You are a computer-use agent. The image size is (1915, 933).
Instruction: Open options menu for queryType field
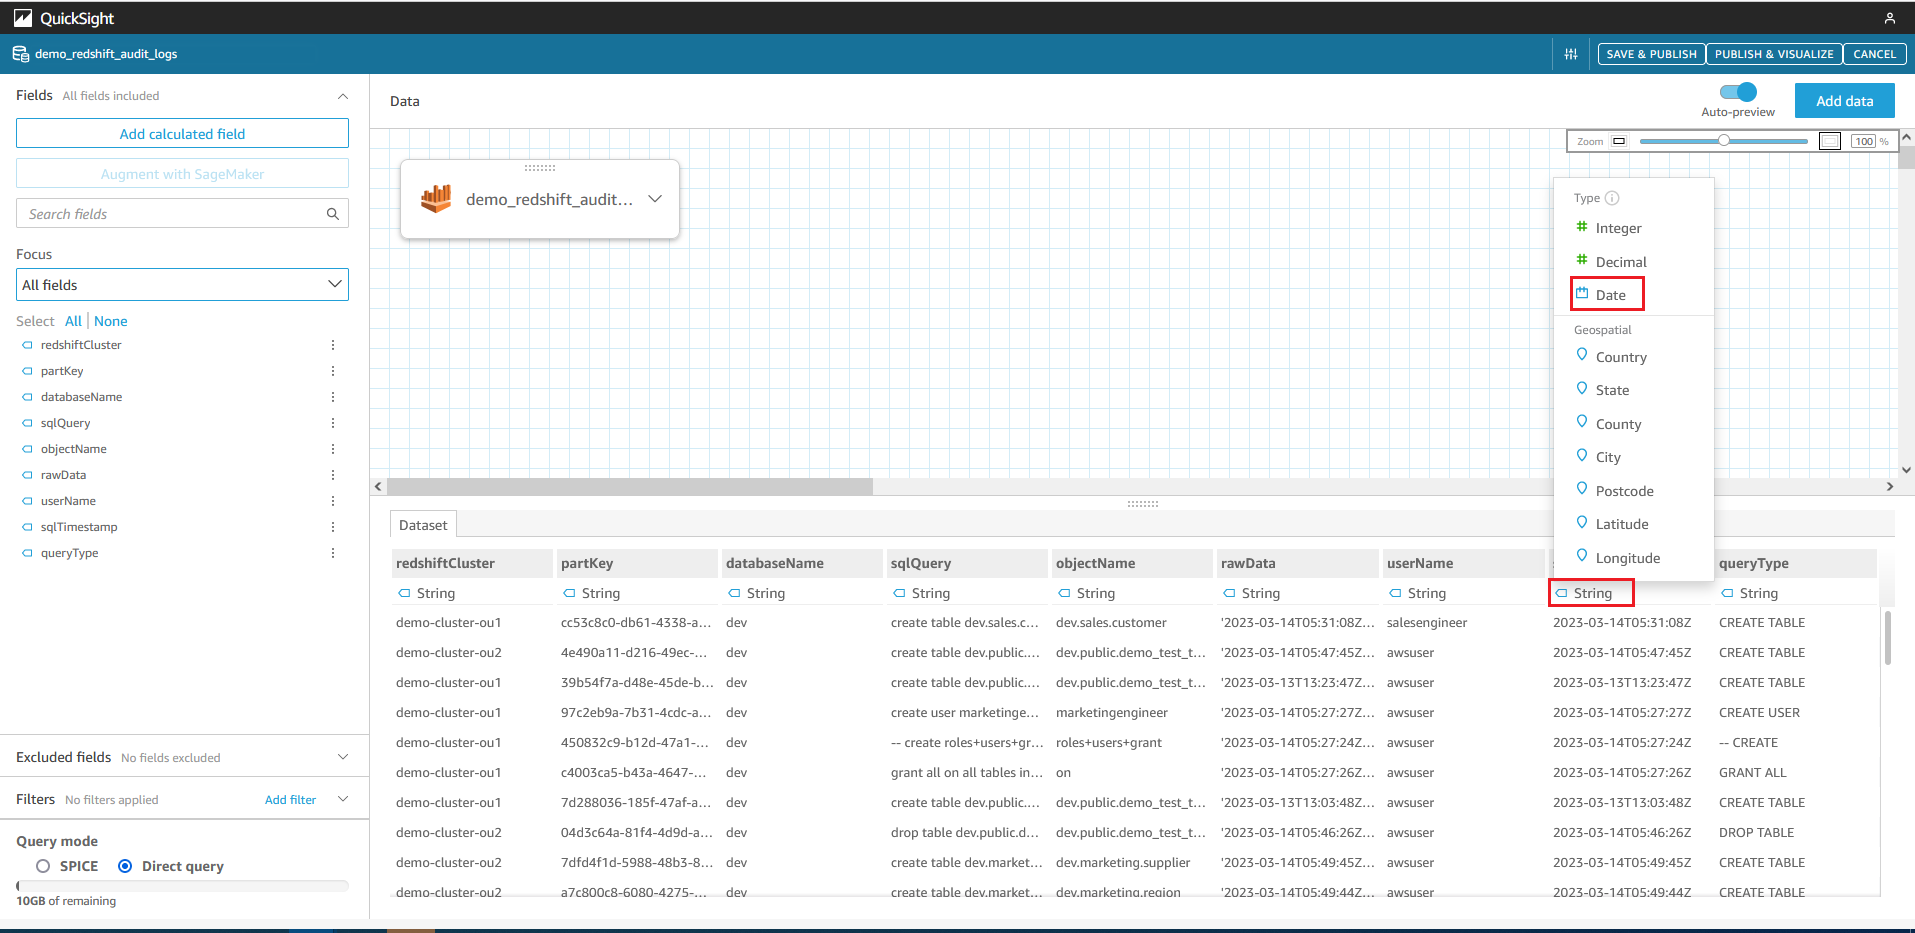(333, 553)
